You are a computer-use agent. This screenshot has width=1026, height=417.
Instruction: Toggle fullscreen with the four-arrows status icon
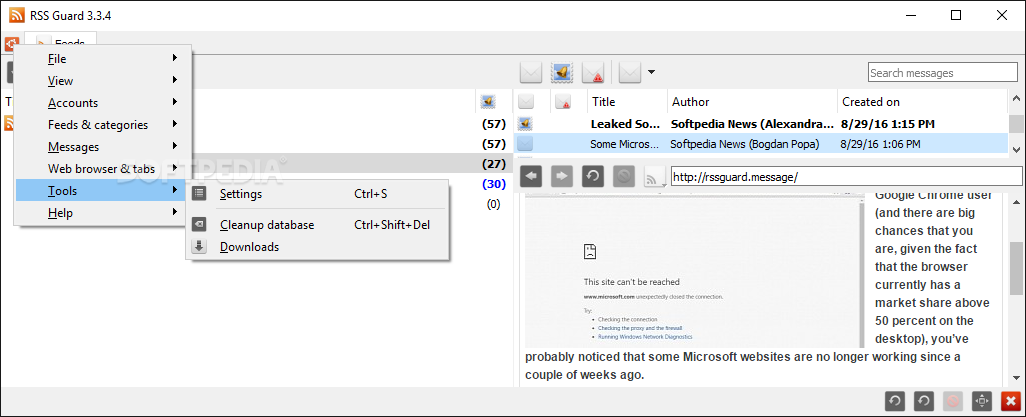click(x=982, y=401)
